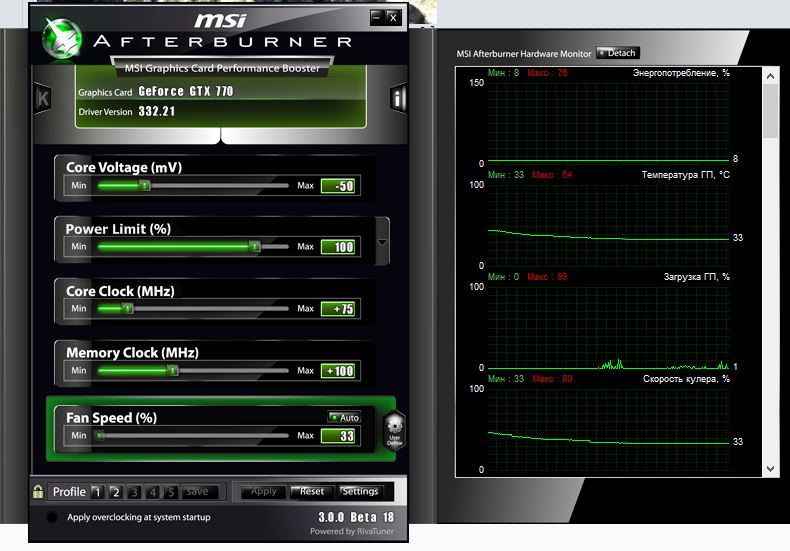
Task: Toggle Auto fan speed mode
Action: (344, 418)
